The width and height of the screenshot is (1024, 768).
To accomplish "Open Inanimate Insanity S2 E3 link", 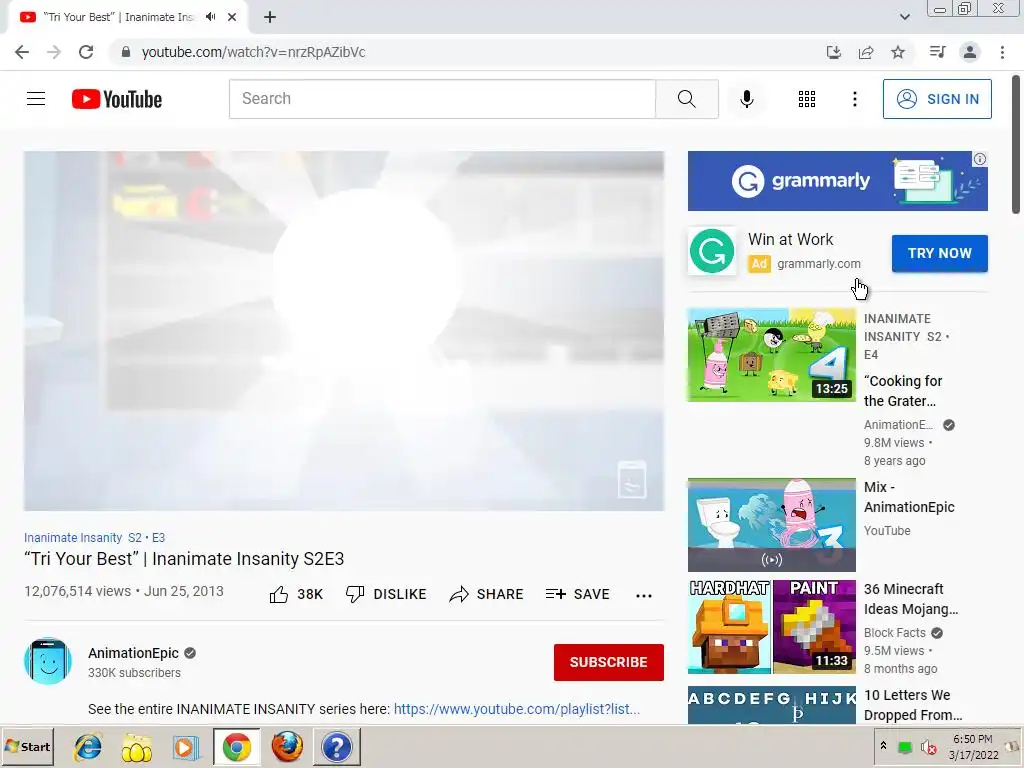I will pos(95,537).
